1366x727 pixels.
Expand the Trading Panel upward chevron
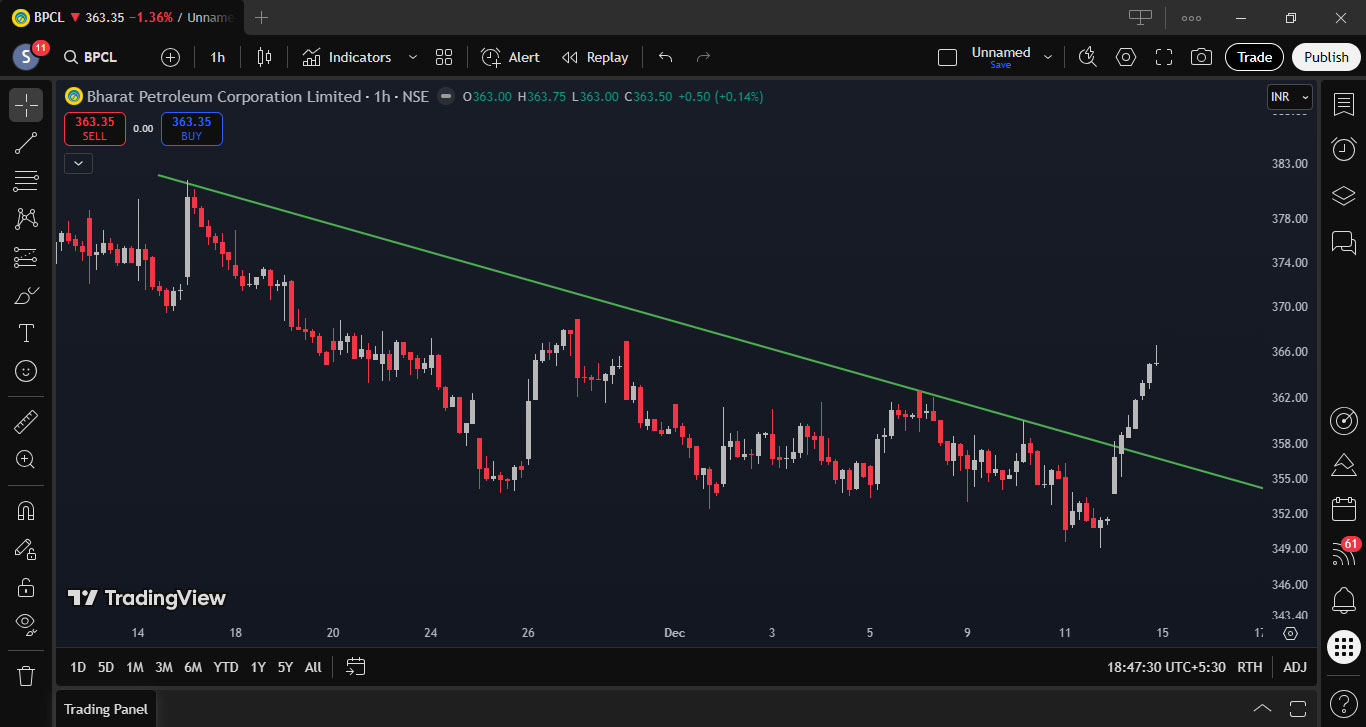click(x=1262, y=709)
